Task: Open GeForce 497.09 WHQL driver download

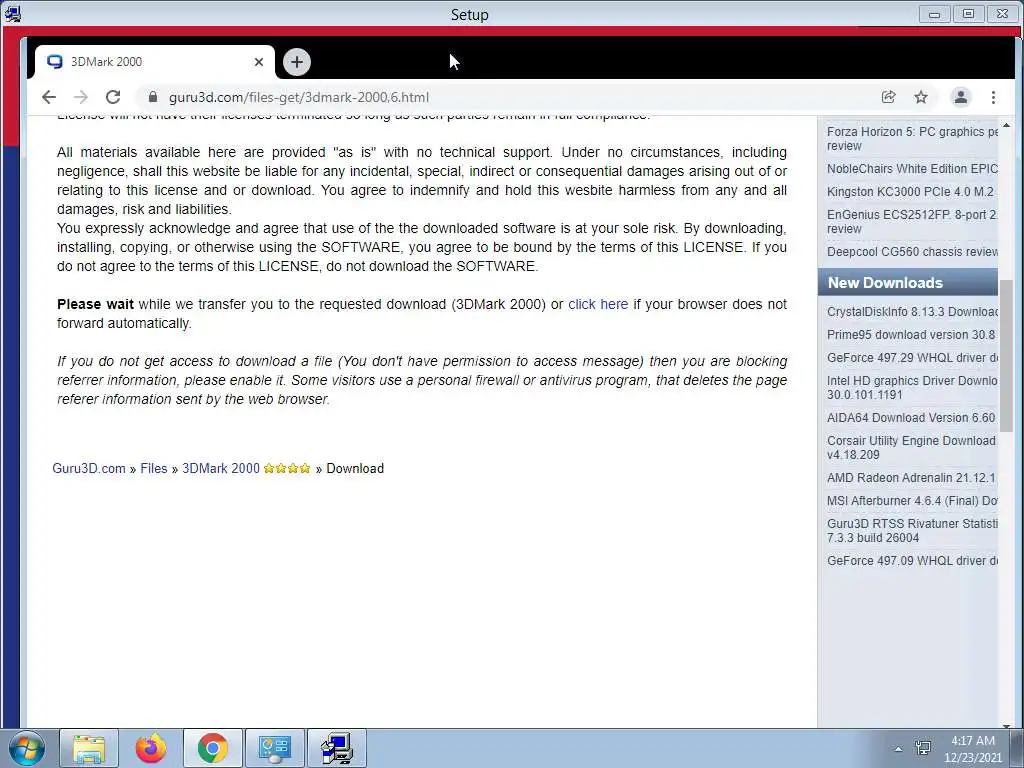Action: (912, 560)
